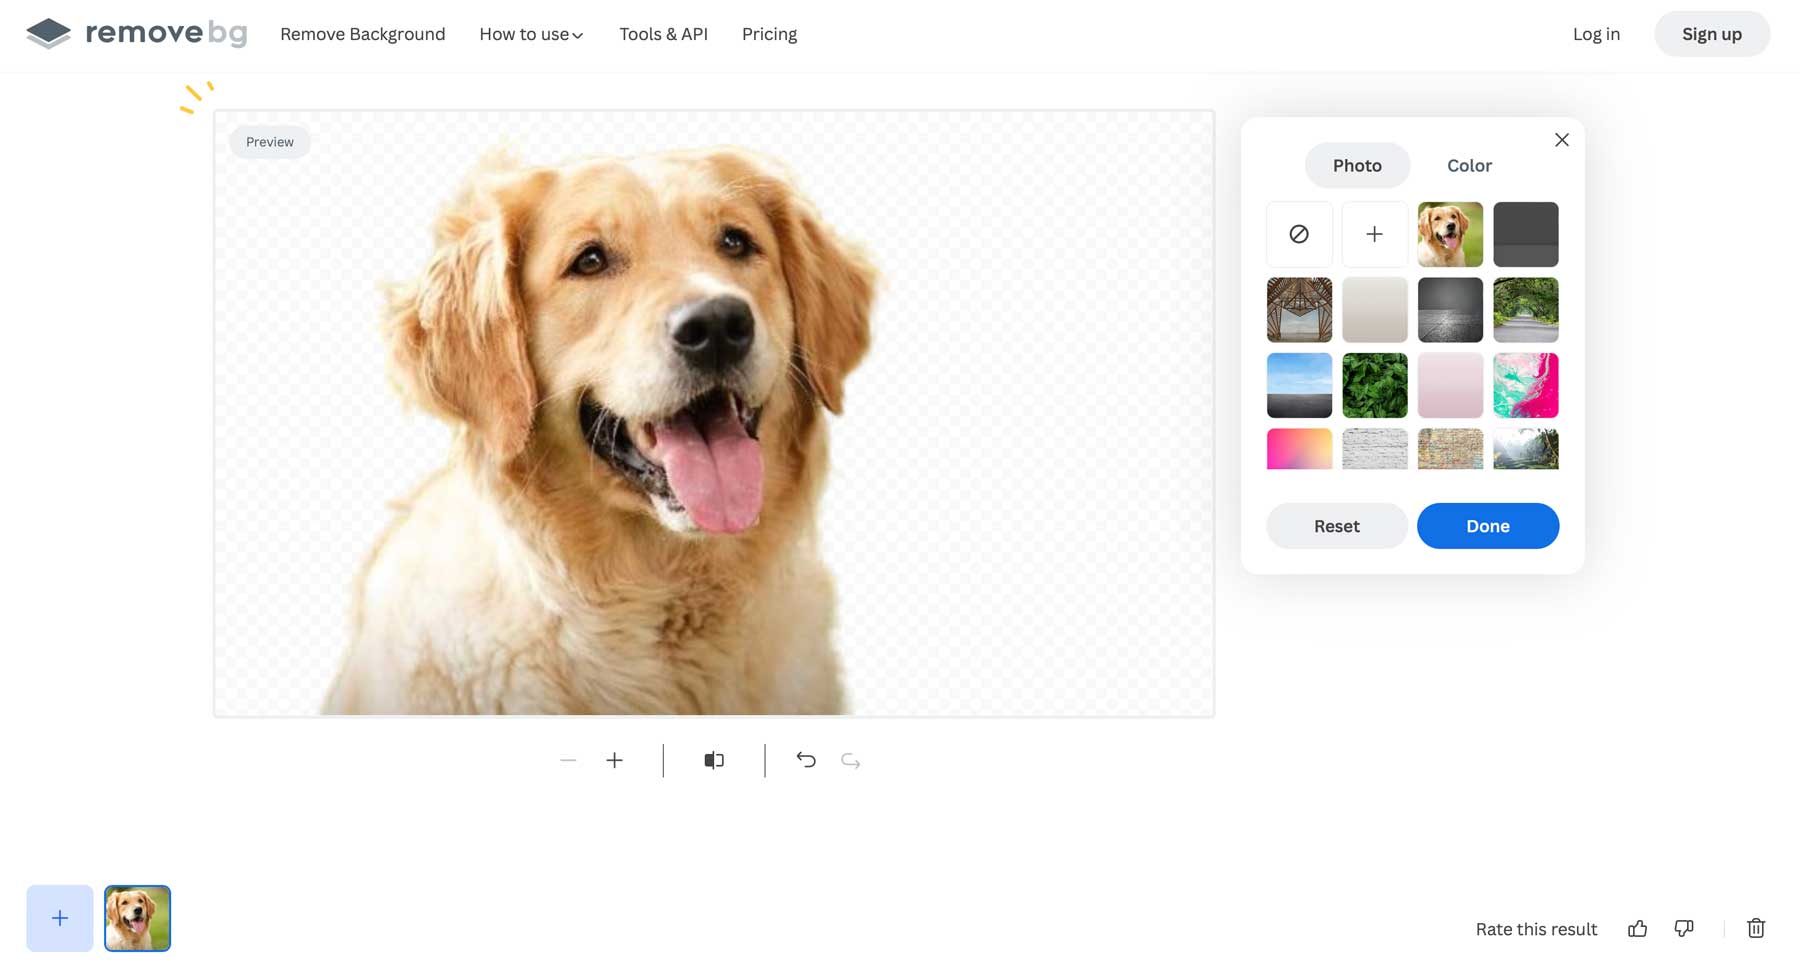Expand the How to use menu
Viewport: 1800px width, 978px height.
(x=530, y=33)
